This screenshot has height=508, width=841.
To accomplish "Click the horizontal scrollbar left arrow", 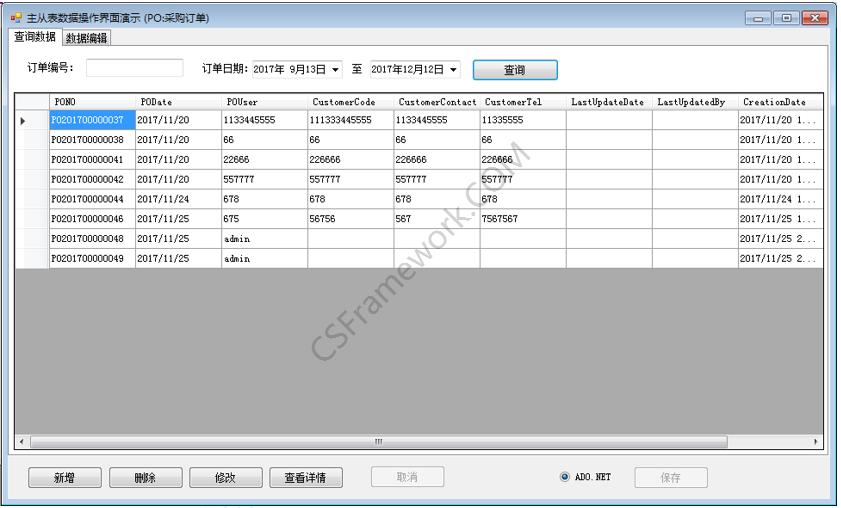I will pos(22,441).
